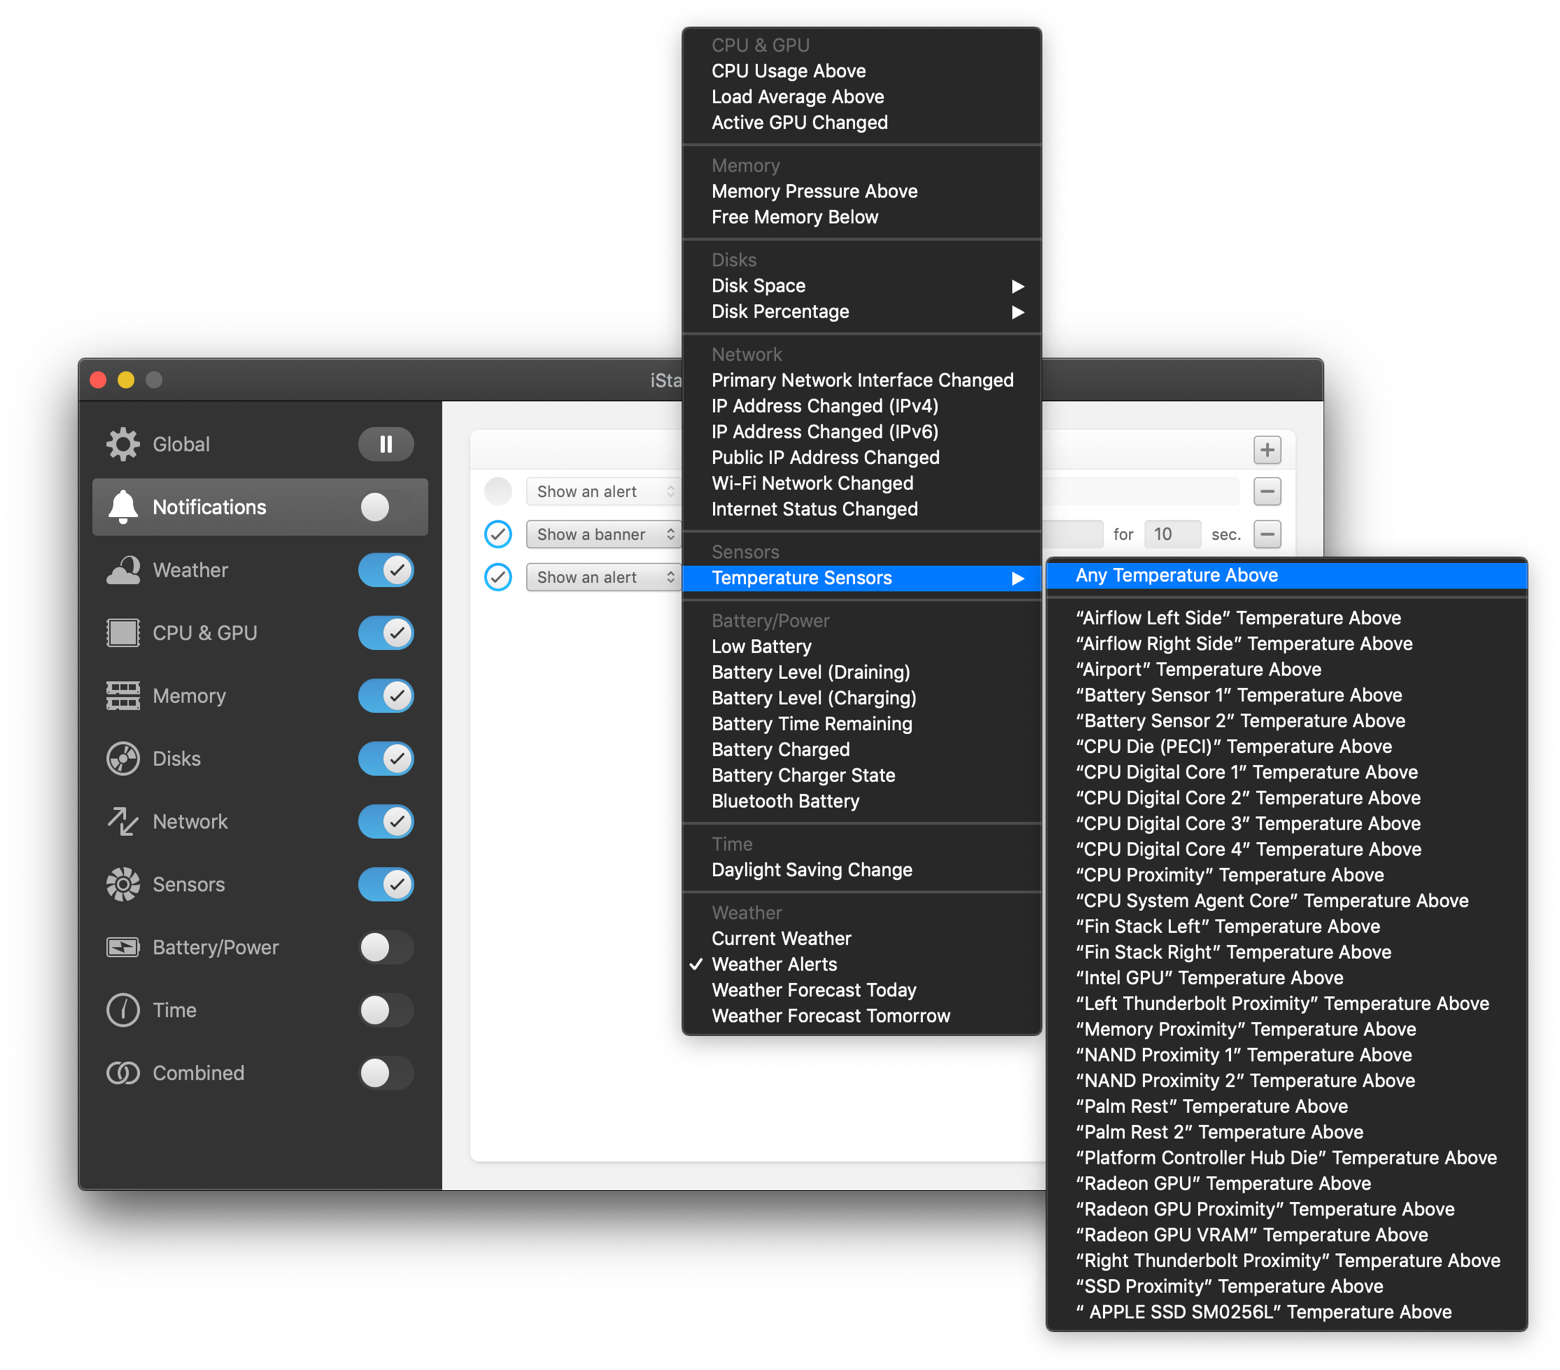This screenshot has width=1560, height=1370.
Task: Add a new notification with plus button
Action: point(1267,450)
